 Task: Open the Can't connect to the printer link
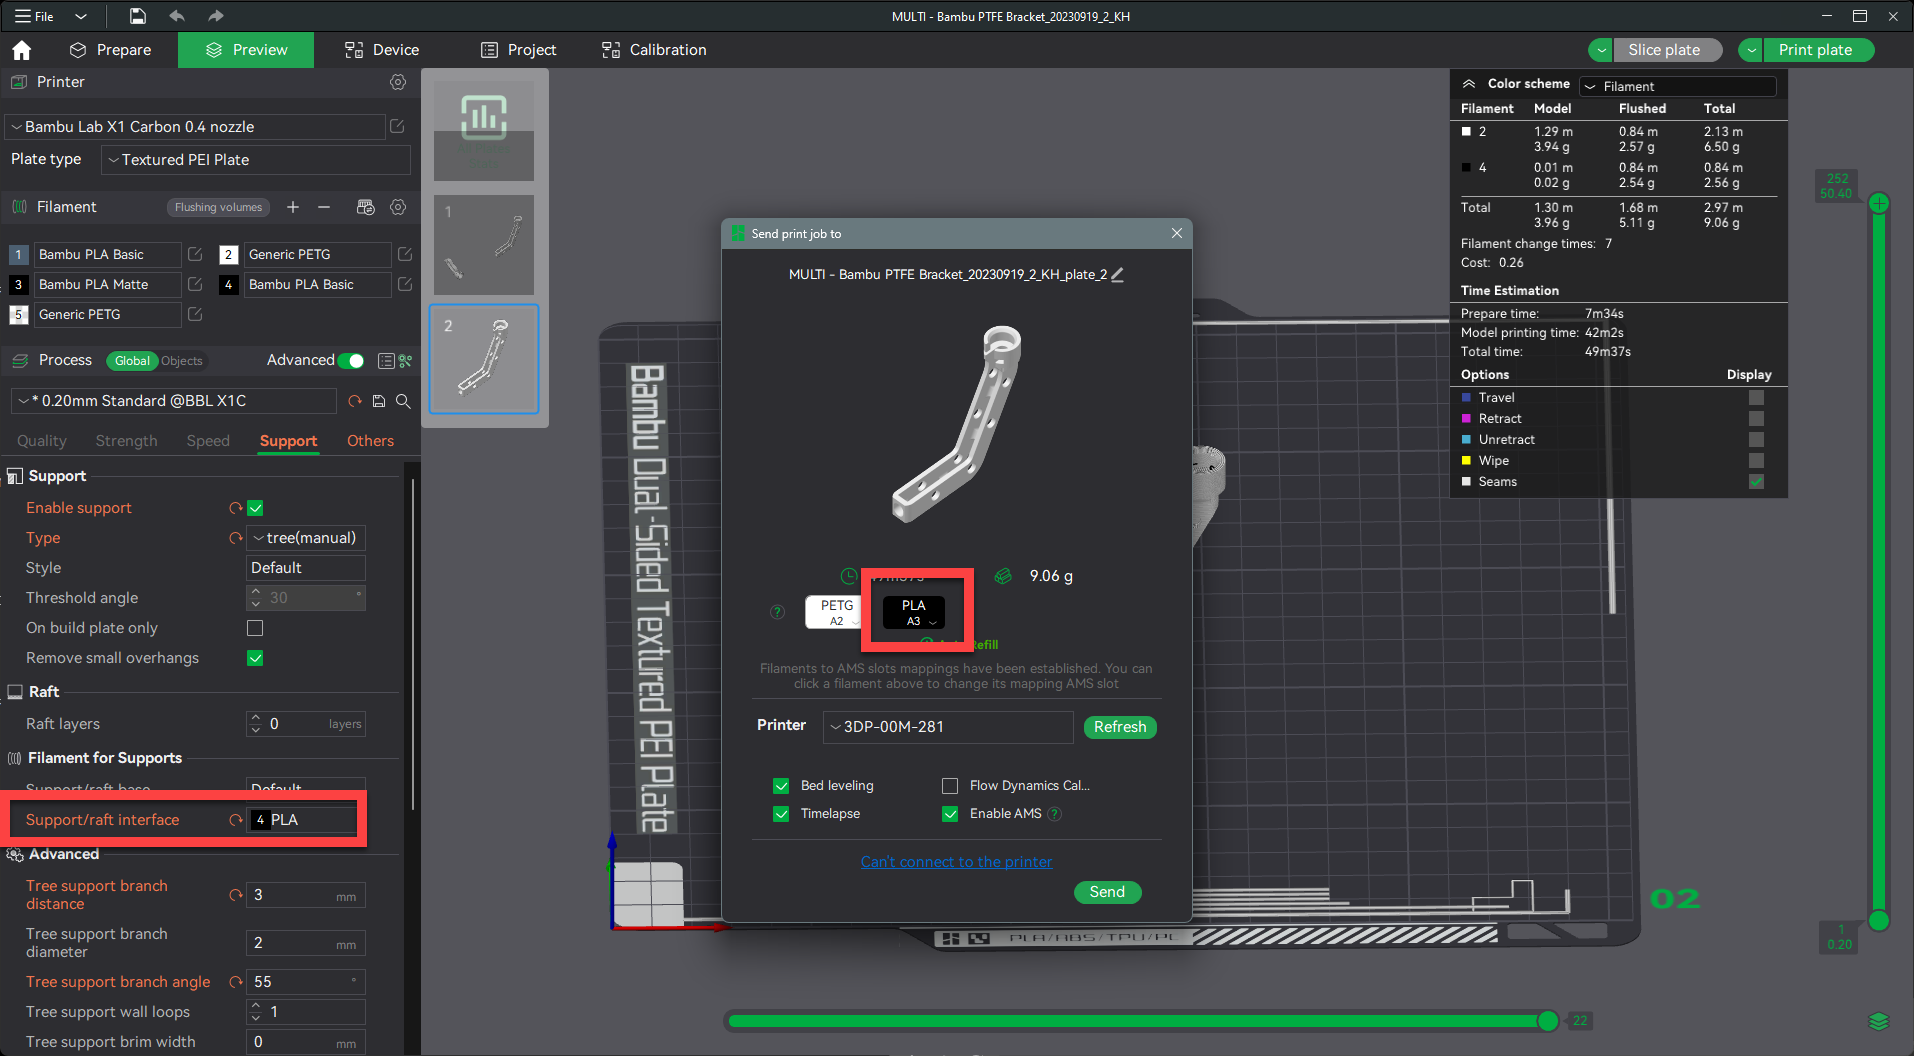coord(956,861)
